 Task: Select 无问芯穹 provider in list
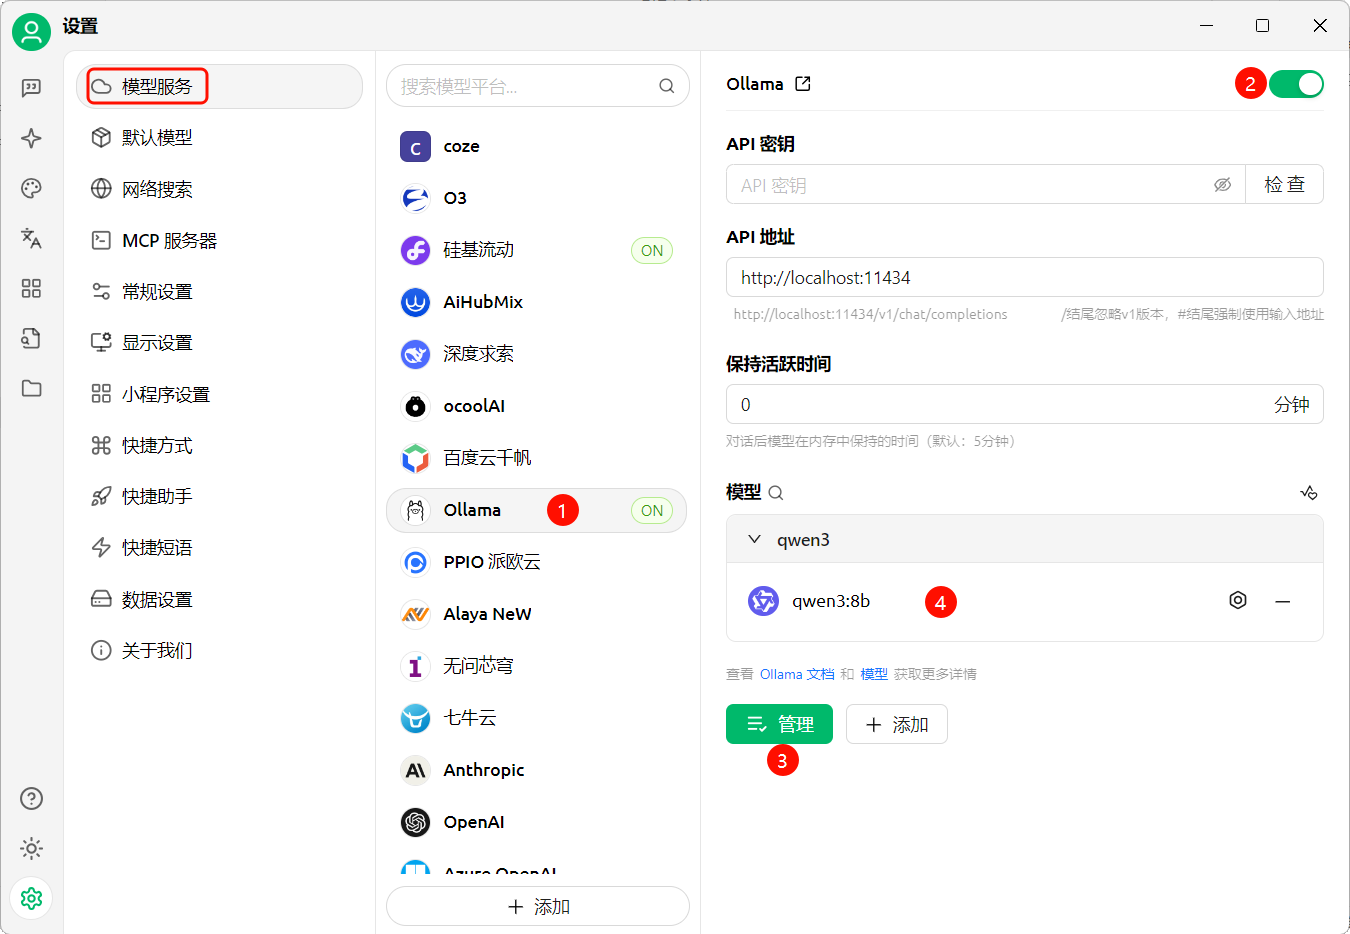(537, 666)
